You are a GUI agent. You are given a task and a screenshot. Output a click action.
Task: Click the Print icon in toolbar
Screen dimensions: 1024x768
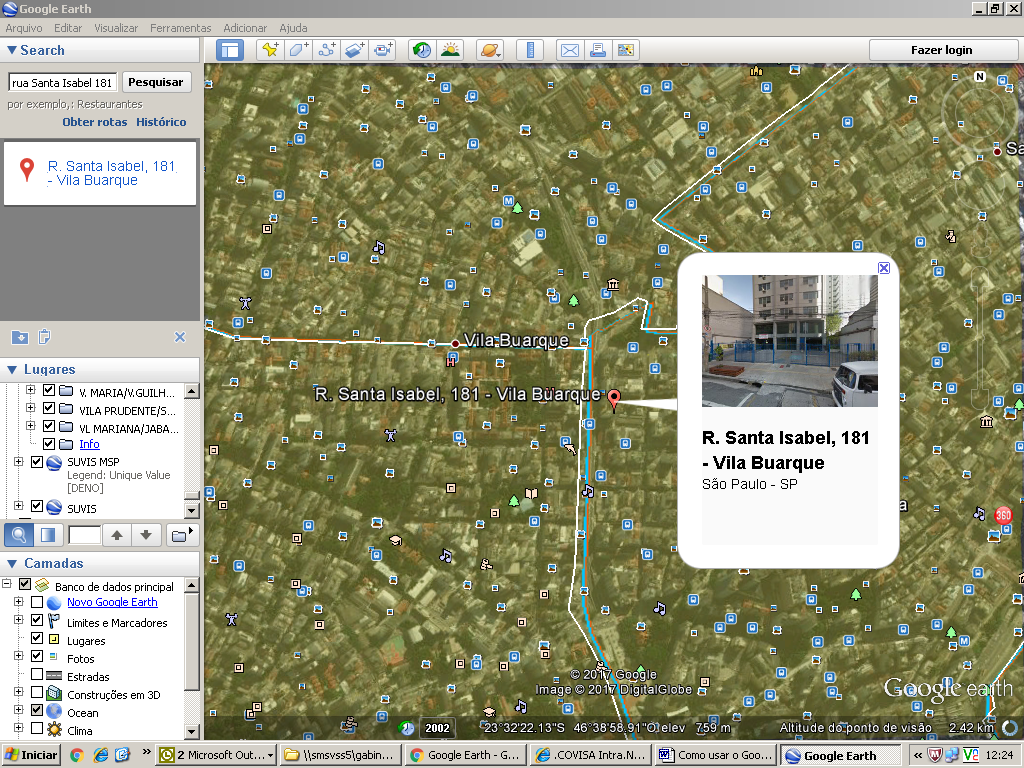click(x=598, y=50)
